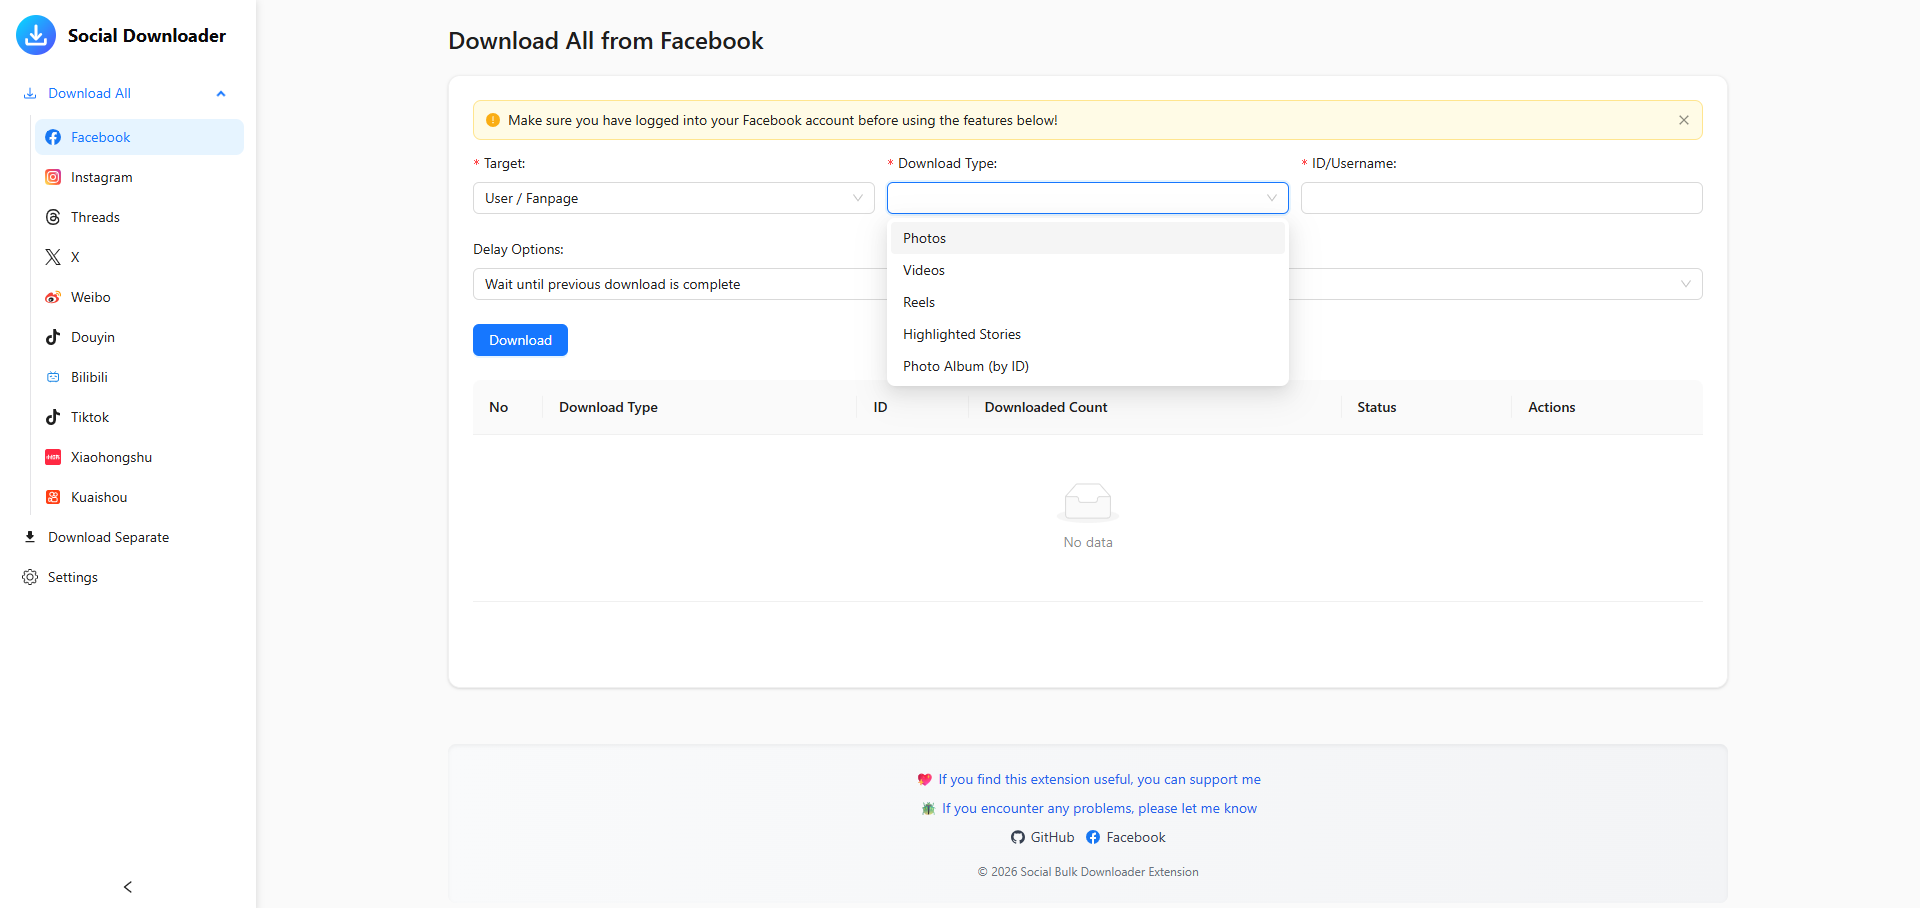The height and width of the screenshot is (908, 1920).
Task: Choose Reels in the Download Type list
Action: (x=1088, y=302)
